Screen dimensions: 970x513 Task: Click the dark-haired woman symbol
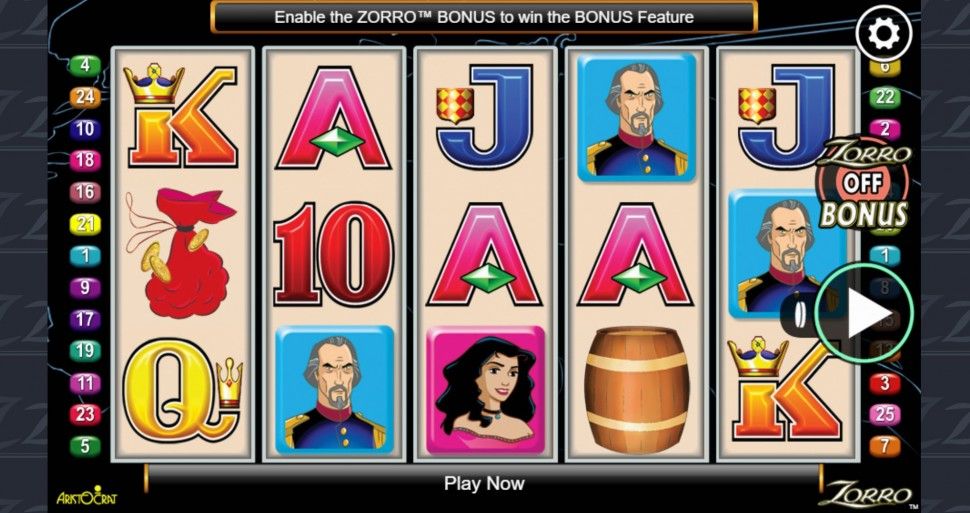tap(486, 390)
